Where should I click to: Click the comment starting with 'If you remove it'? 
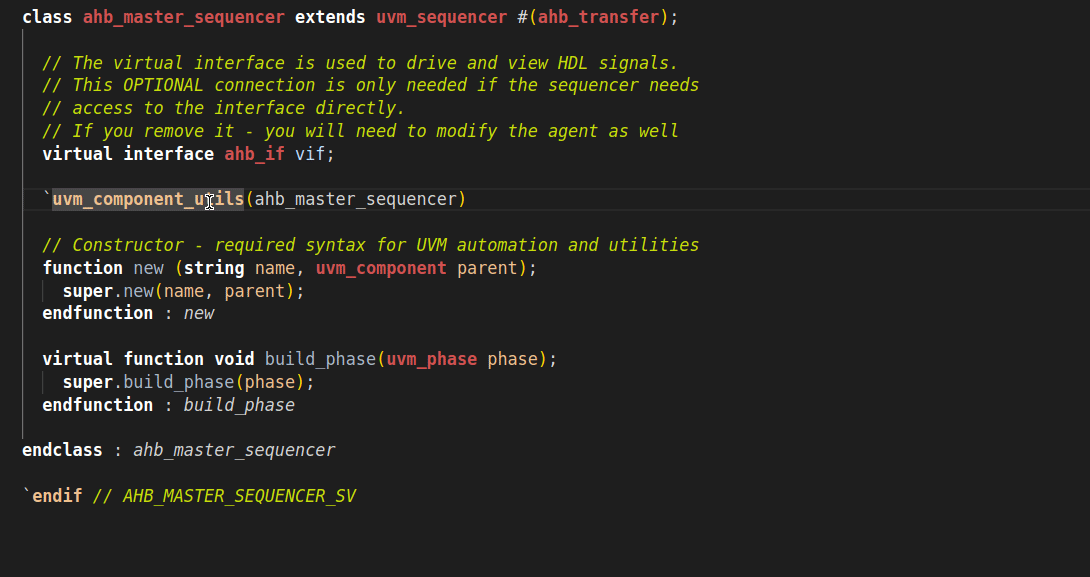click(x=360, y=131)
